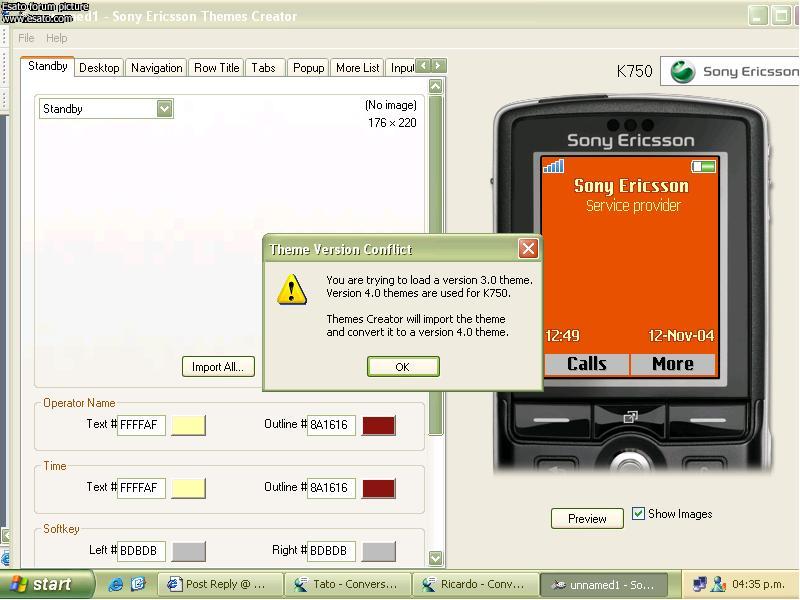The height and width of the screenshot is (600, 800).
Task: Maximize the Themes Creator window
Action: (781, 16)
